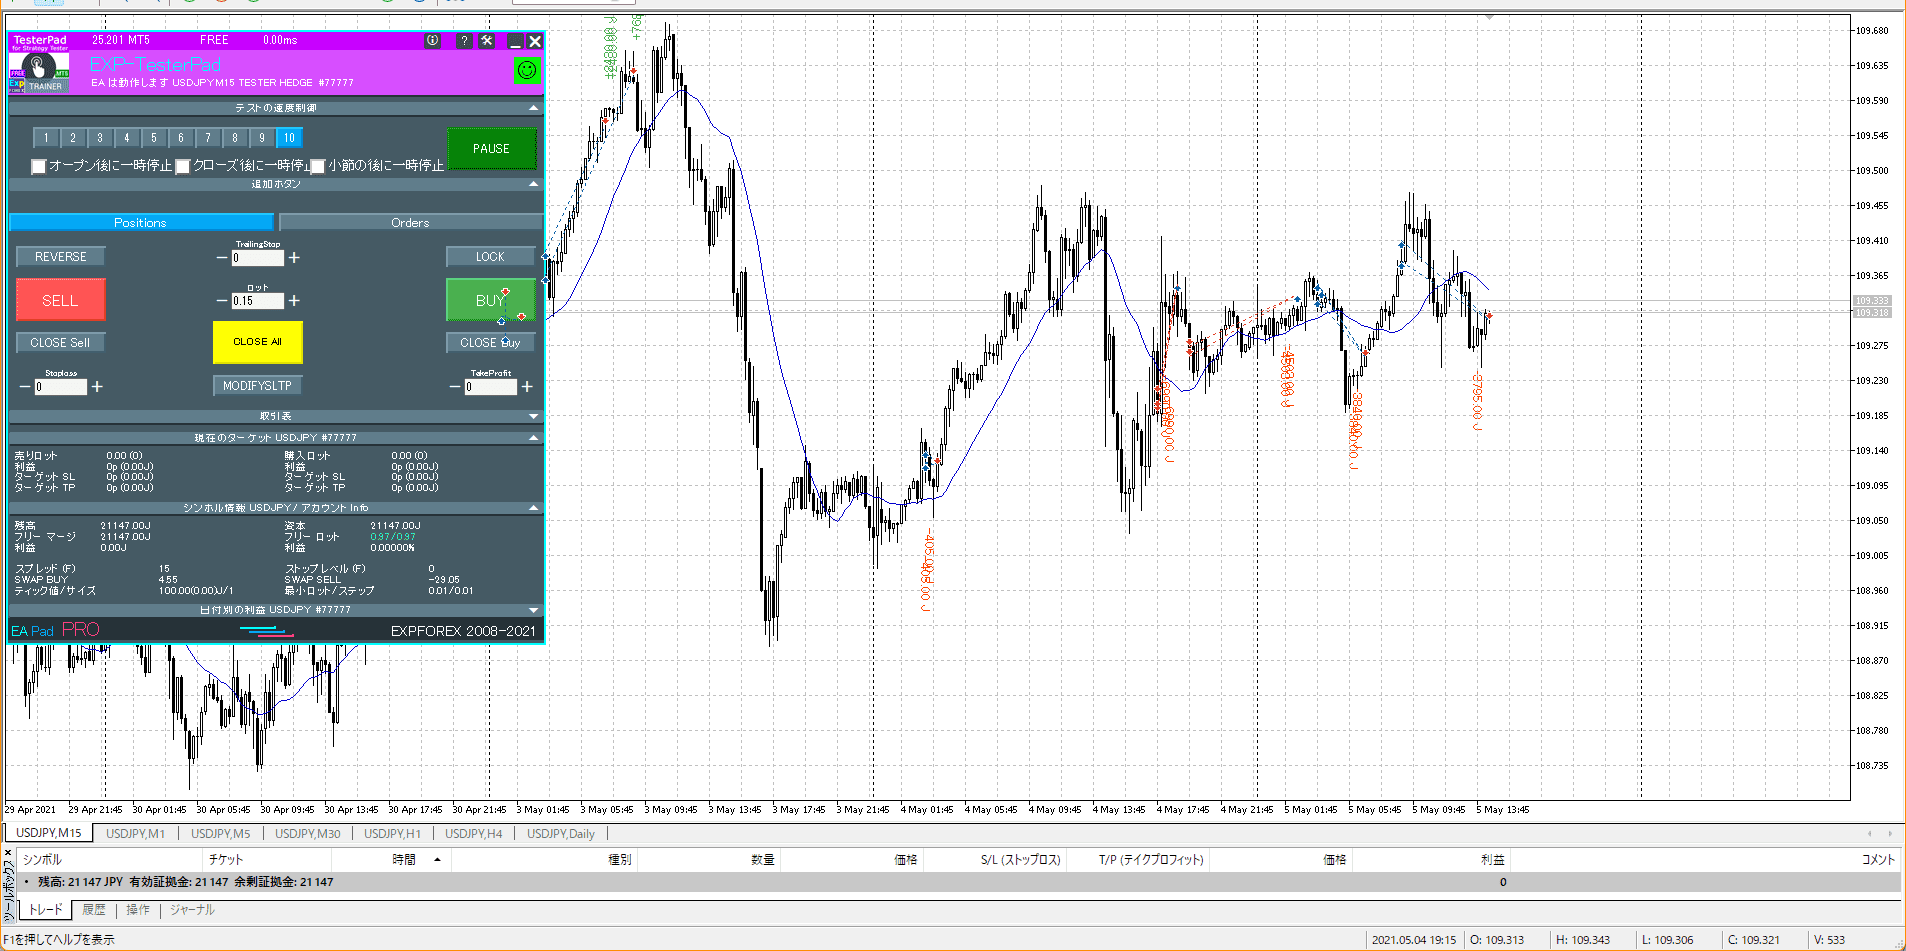Decrease TrailingStop with minus icon

(222, 258)
